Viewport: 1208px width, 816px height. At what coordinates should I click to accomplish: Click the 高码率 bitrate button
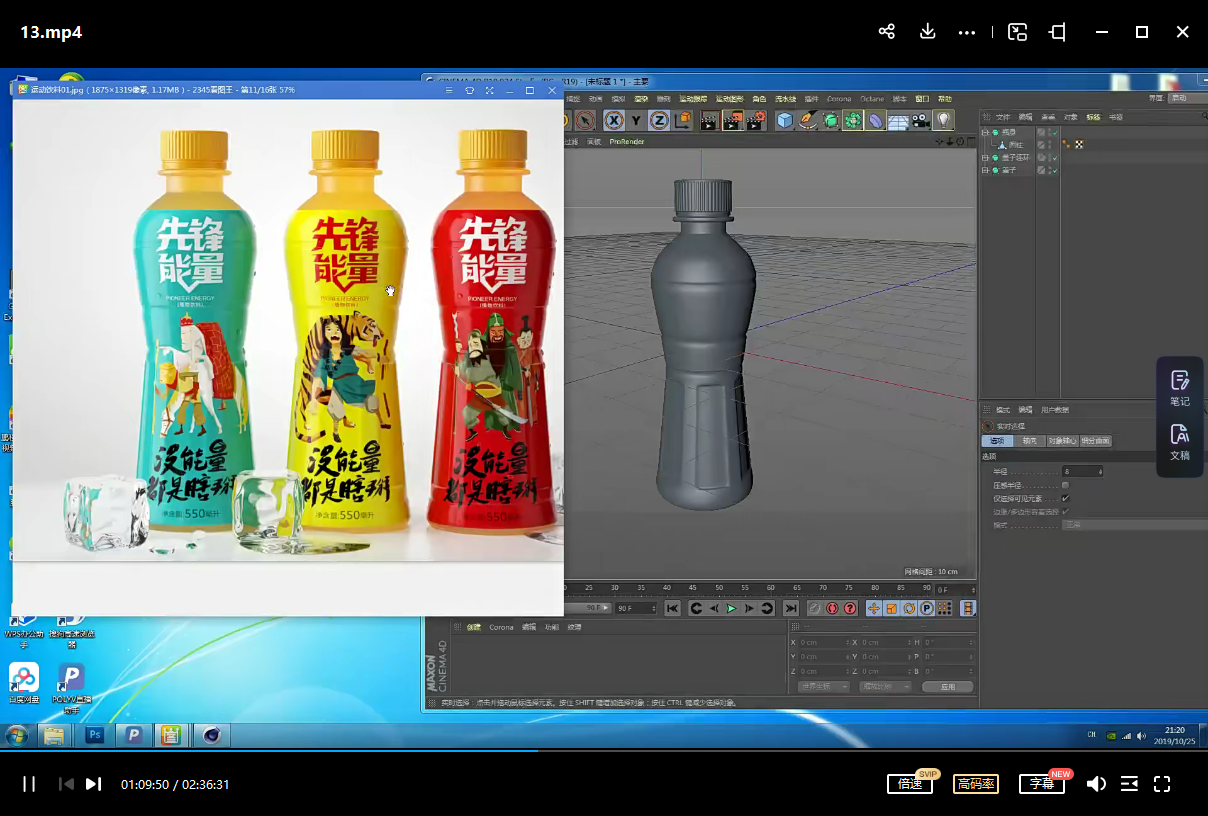[x=976, y=784]
